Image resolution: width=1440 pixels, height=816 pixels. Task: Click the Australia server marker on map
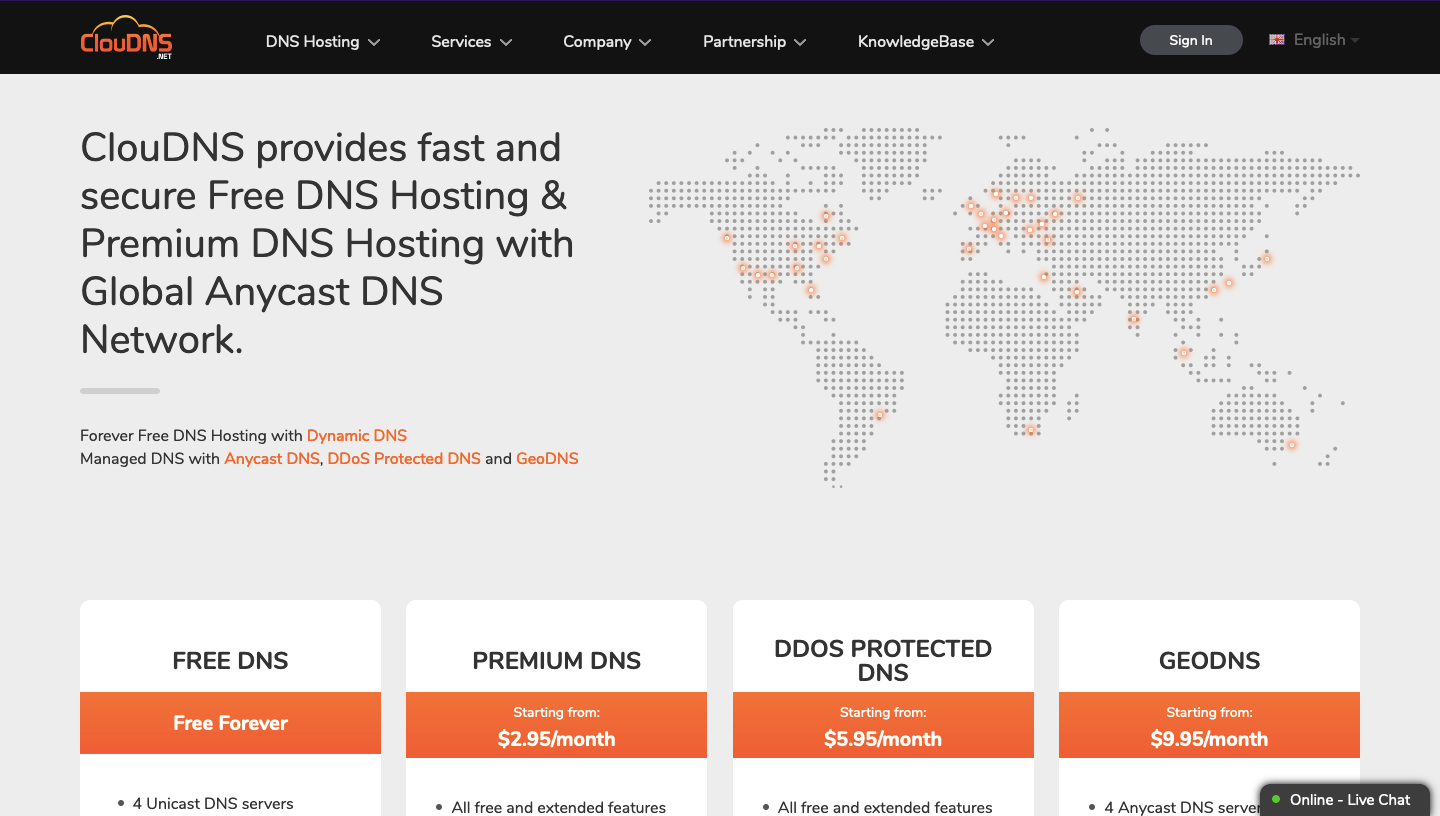tap(1292, 445)
